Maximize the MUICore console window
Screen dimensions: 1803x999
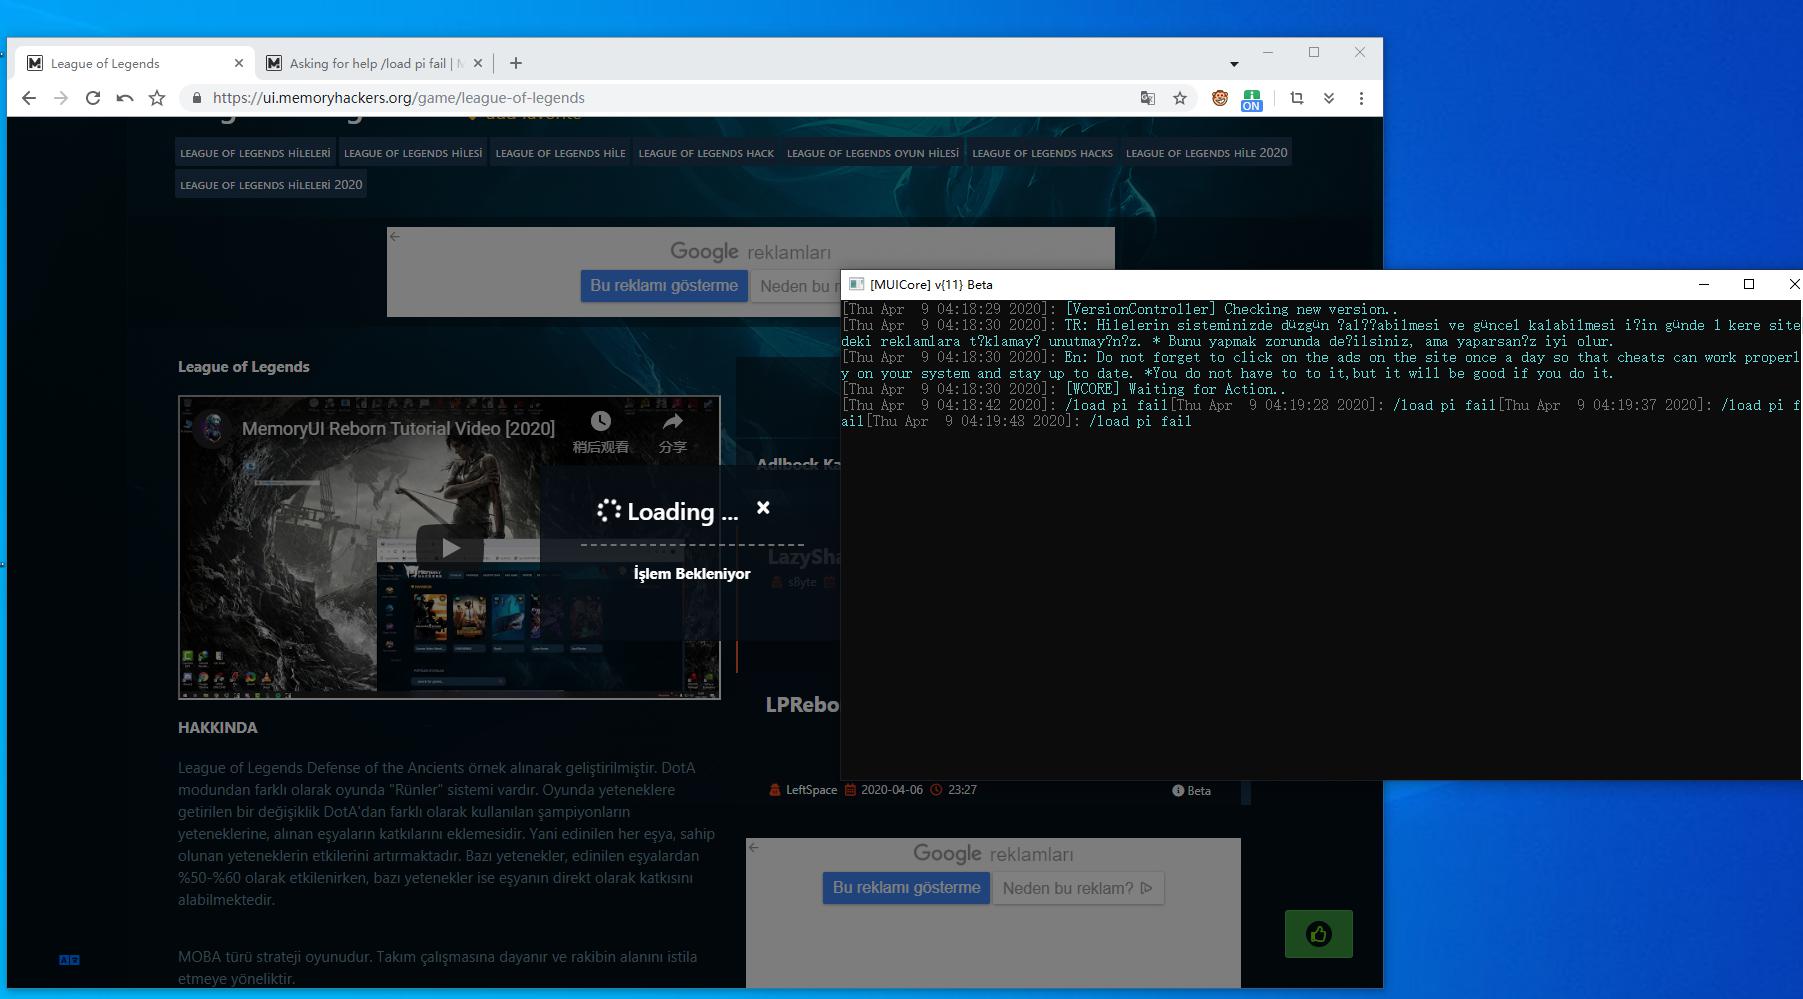coord(1749,285)
